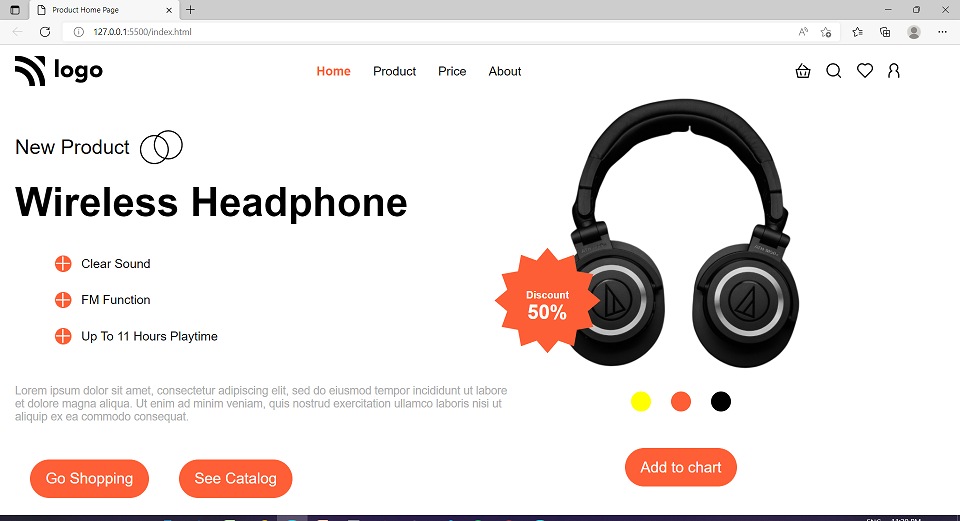Click the search magnifier icon
The image size is (960, 521).
[833, 71]
